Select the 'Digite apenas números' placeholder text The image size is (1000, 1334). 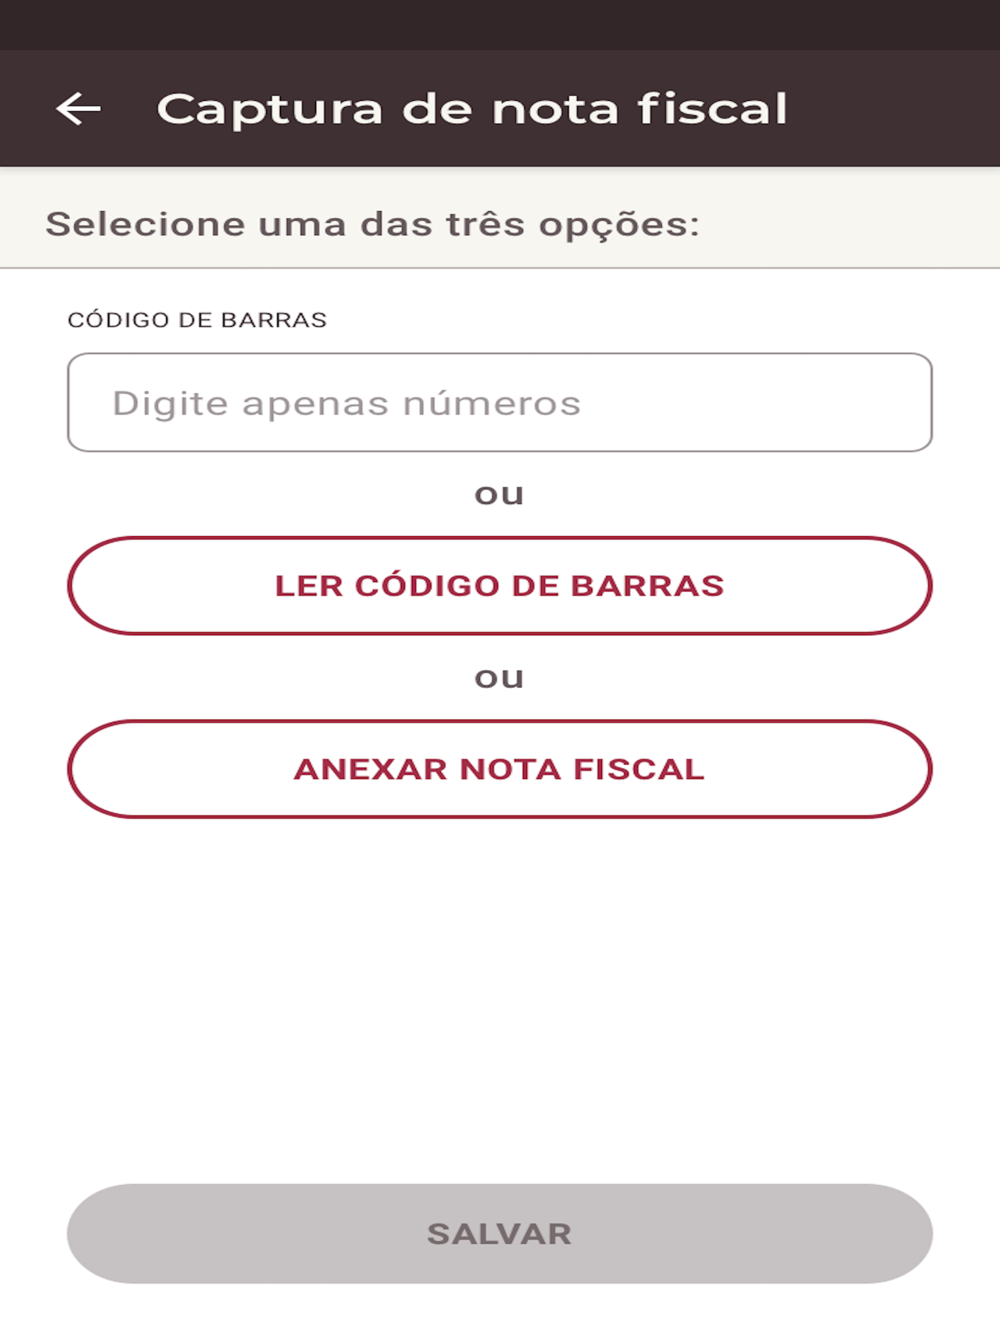346,403
